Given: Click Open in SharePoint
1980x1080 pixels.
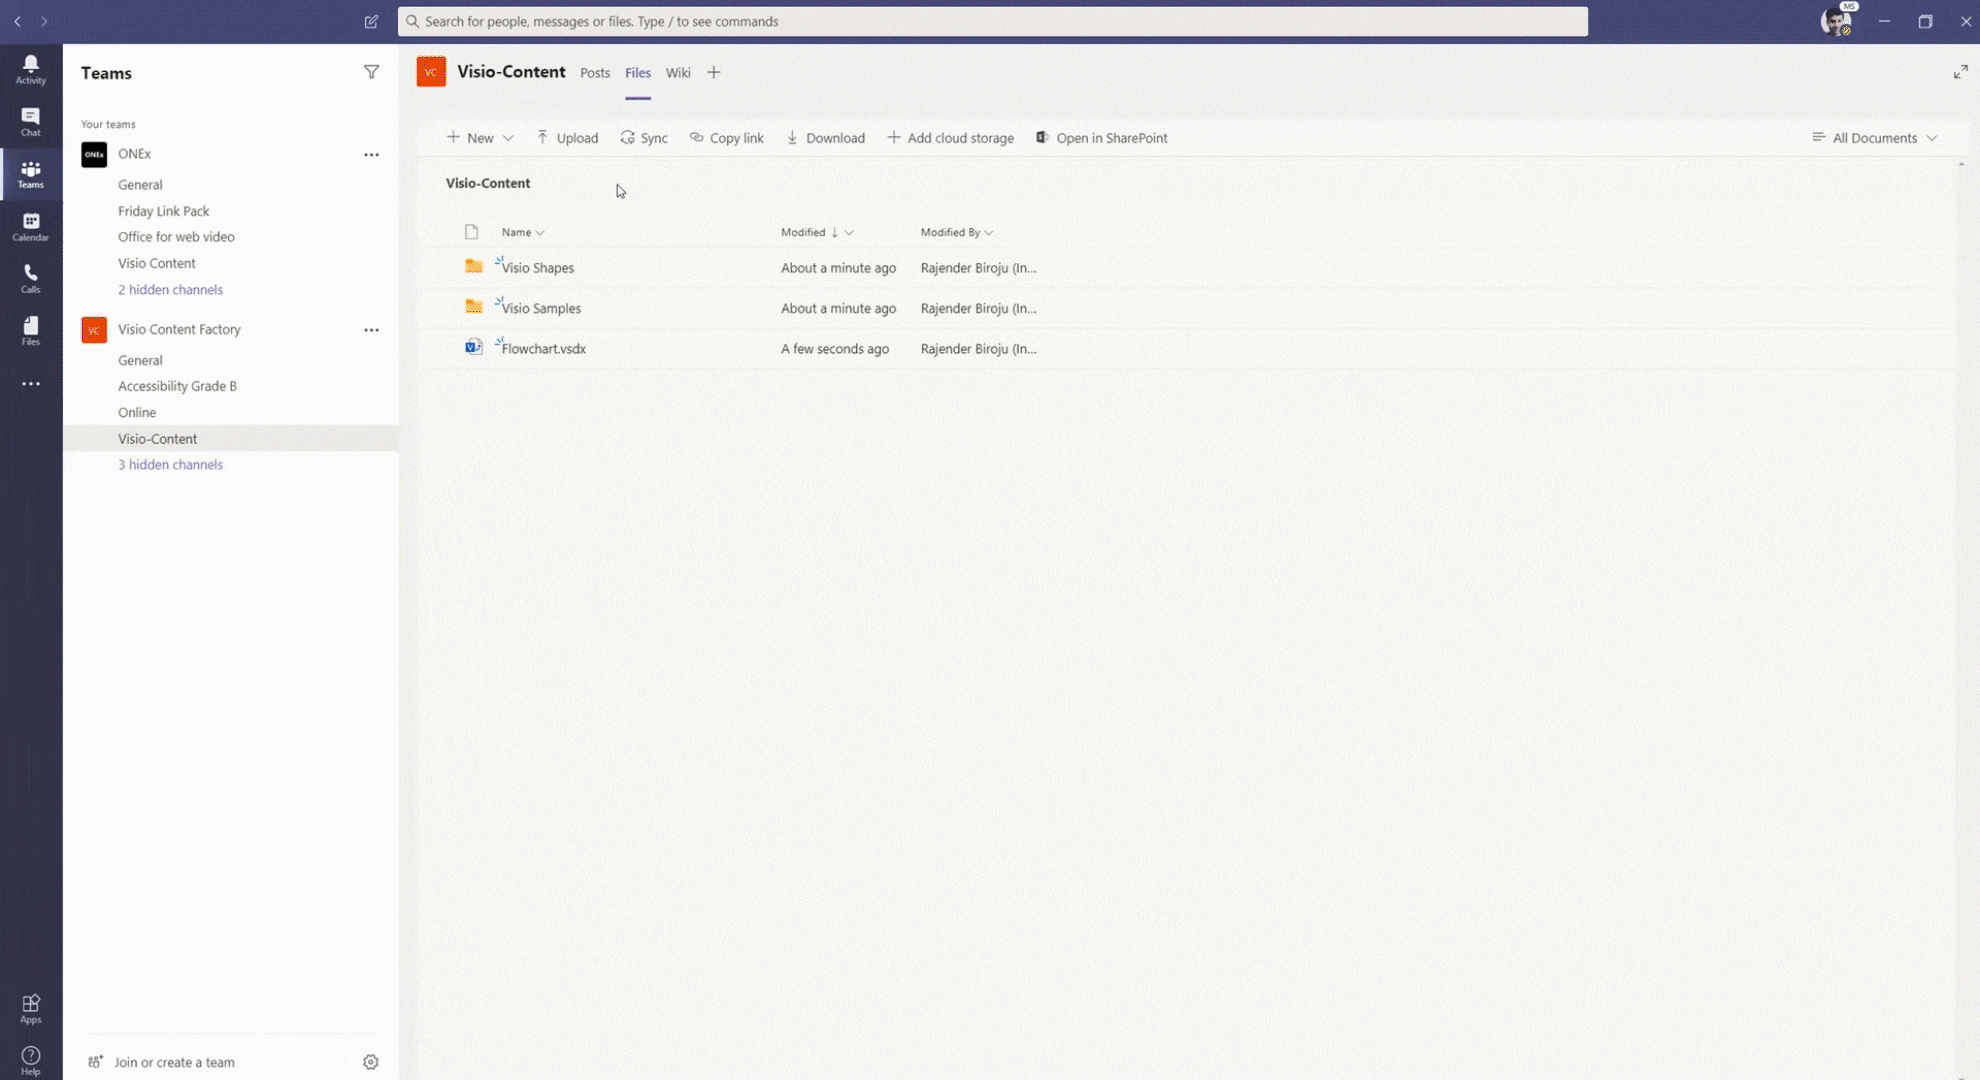Looking at the screenshot, I should click(x=1101, y=138).
